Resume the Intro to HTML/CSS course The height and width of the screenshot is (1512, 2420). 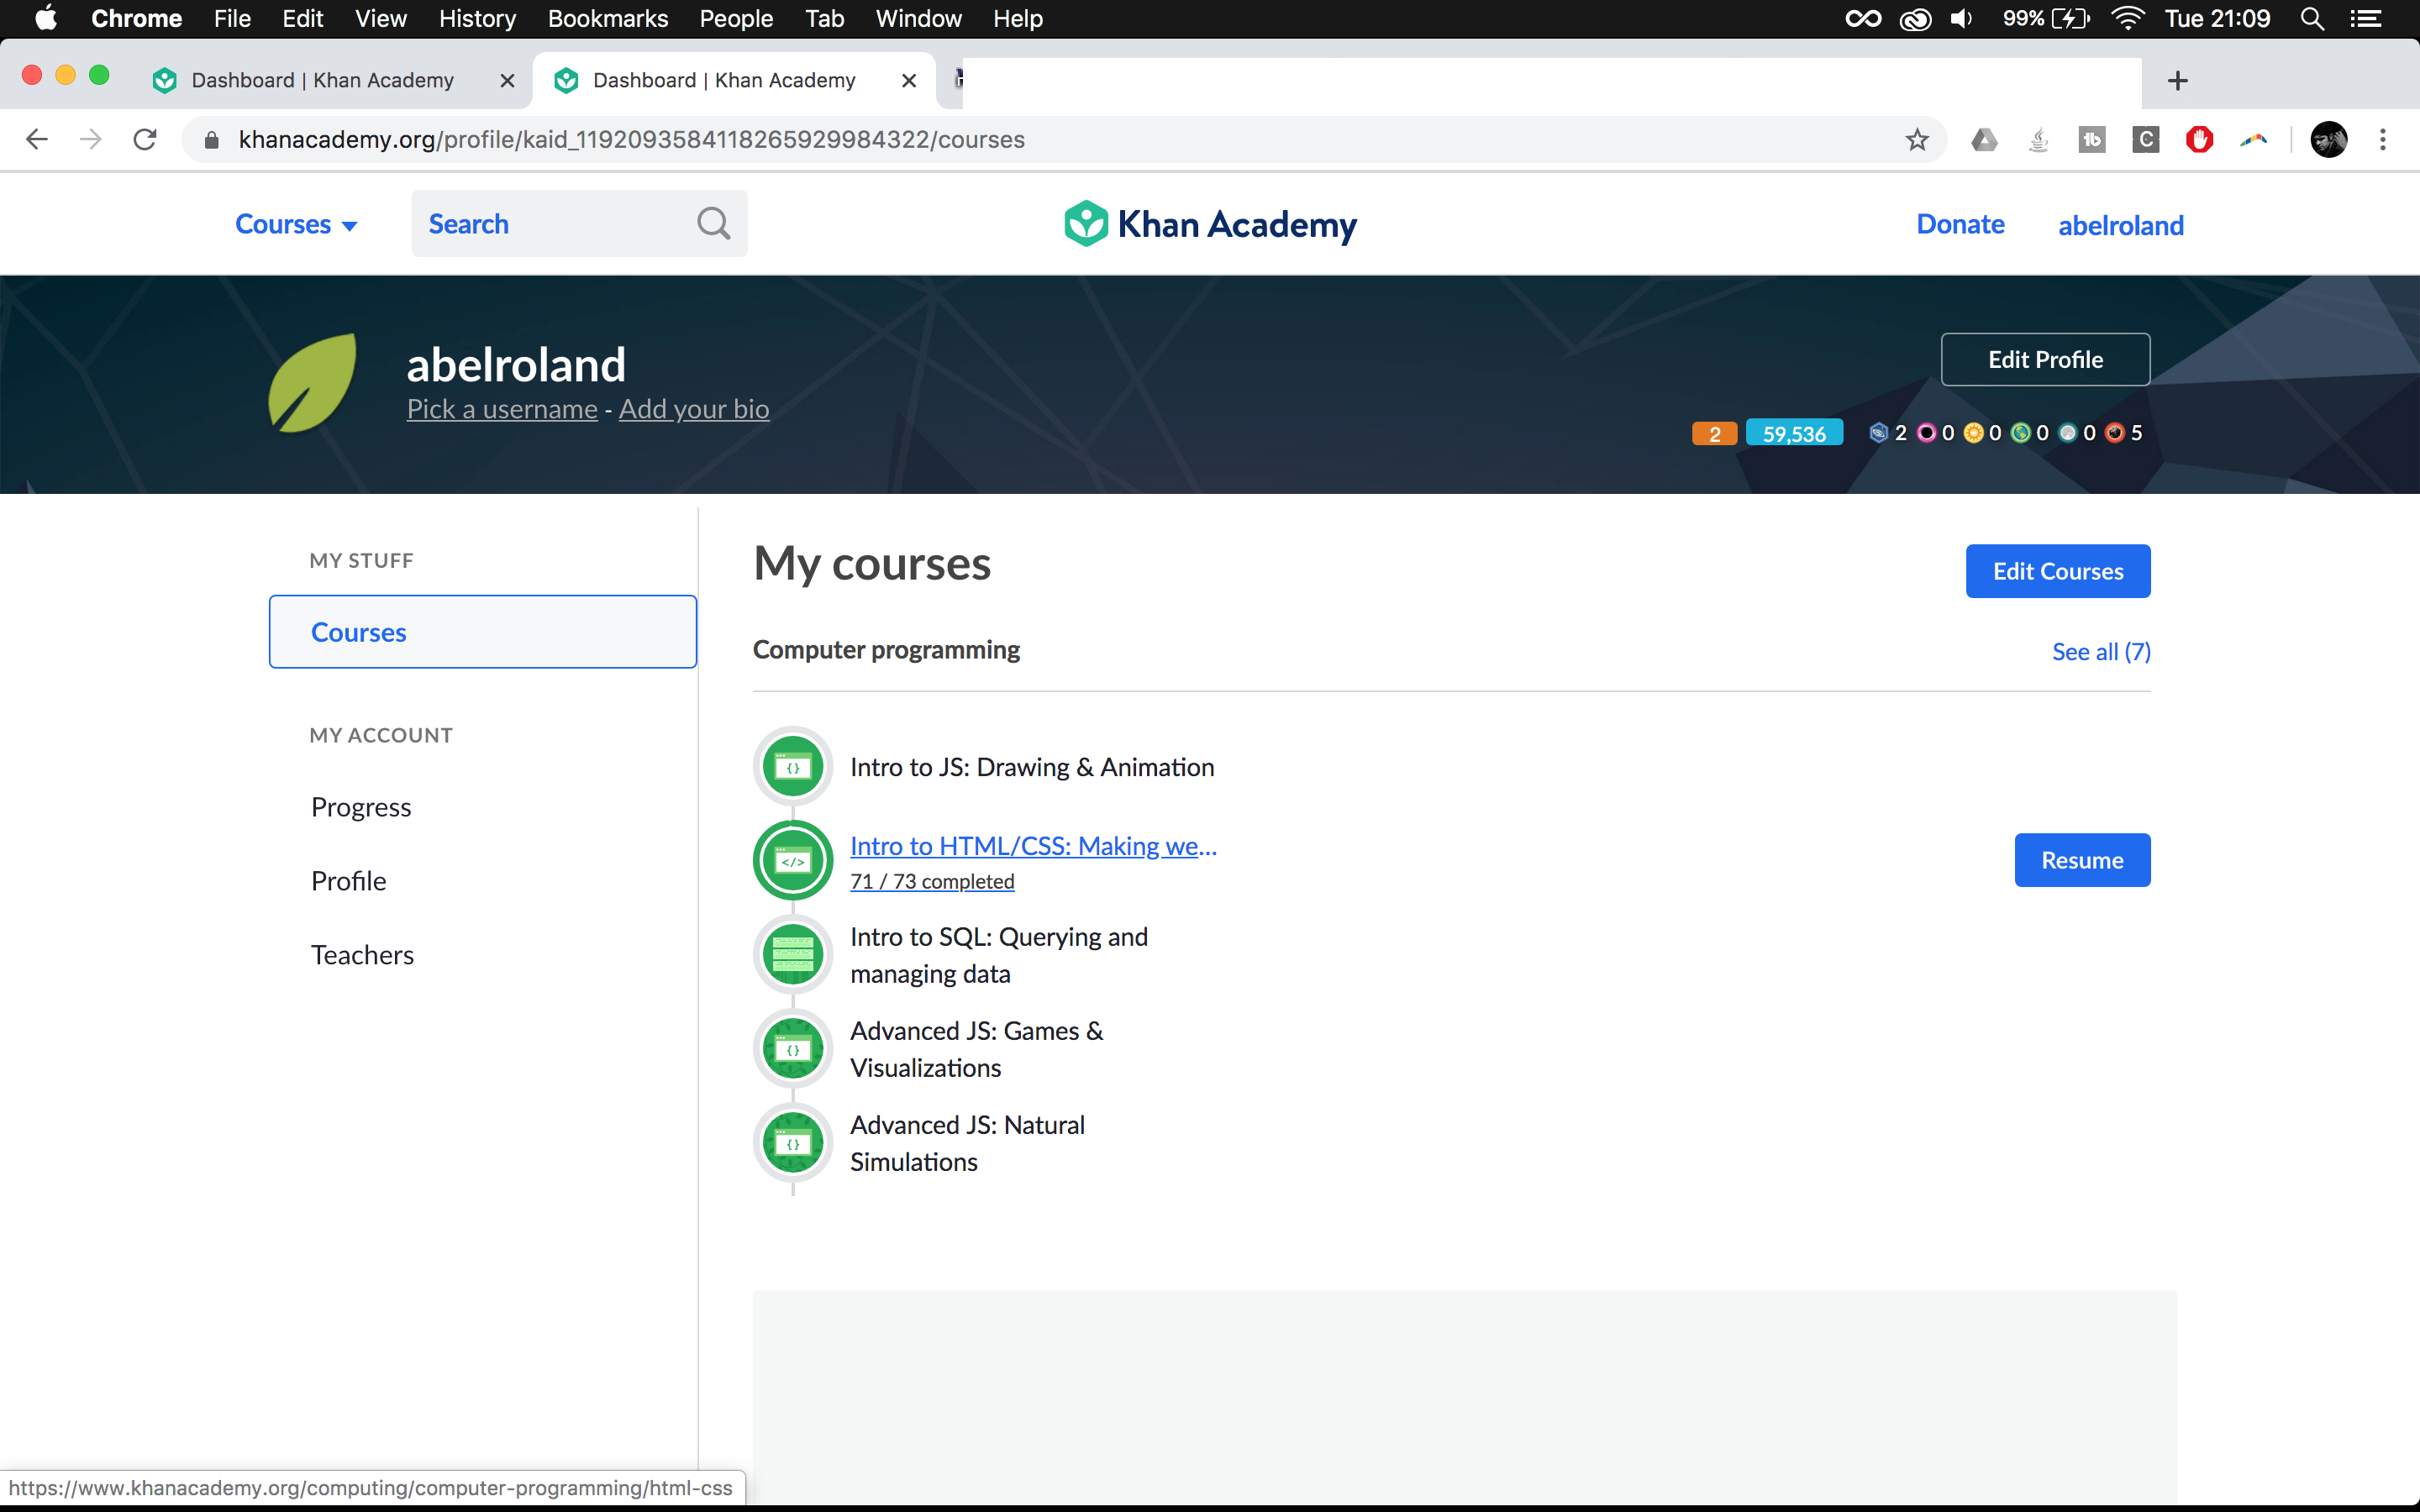coord(2082,860)
